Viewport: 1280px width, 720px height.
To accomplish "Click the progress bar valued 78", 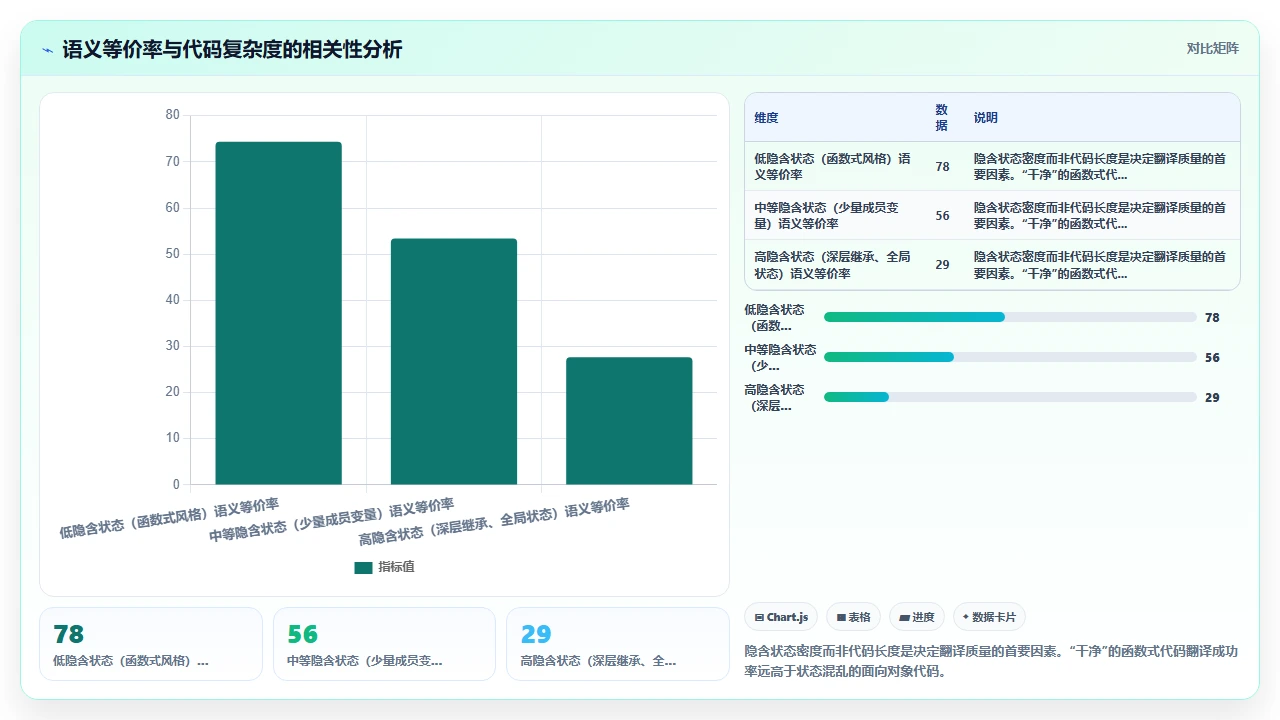I will (x=1010, y=317).
